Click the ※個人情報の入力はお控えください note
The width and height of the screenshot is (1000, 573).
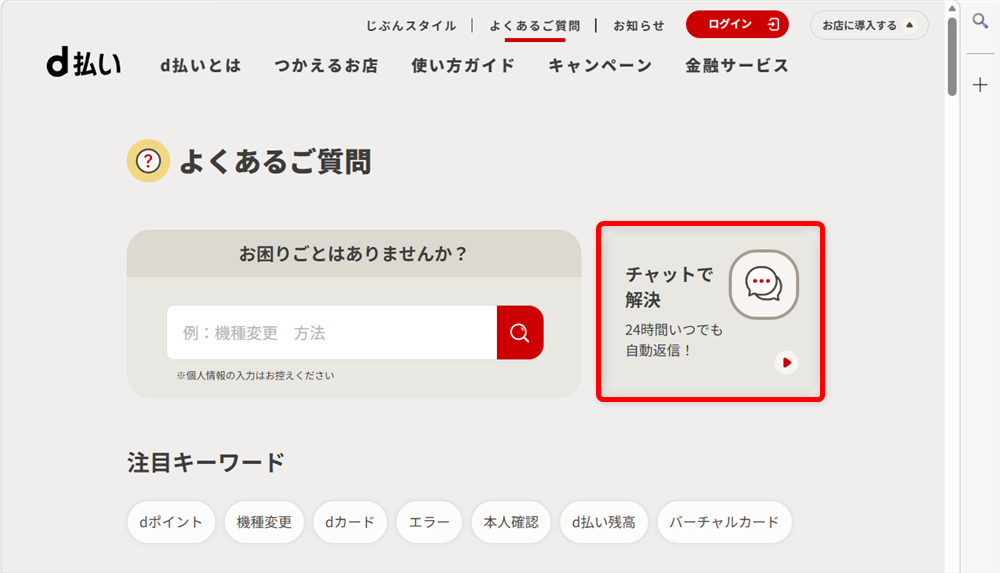(x=255, y=375)
